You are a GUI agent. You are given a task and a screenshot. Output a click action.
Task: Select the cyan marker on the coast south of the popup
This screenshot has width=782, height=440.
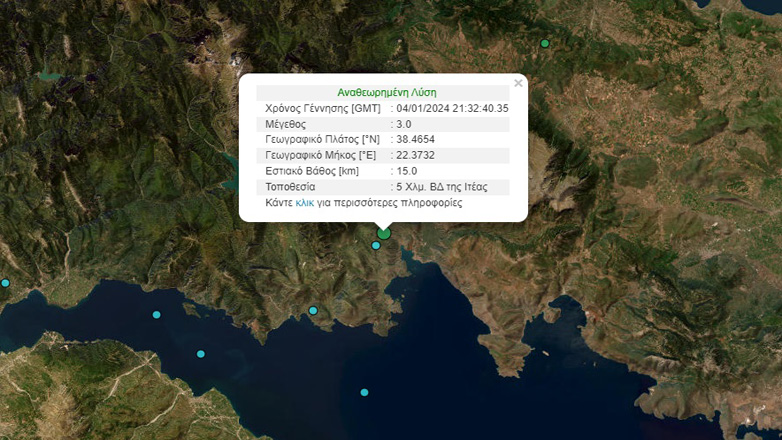(x=313, y=310)
